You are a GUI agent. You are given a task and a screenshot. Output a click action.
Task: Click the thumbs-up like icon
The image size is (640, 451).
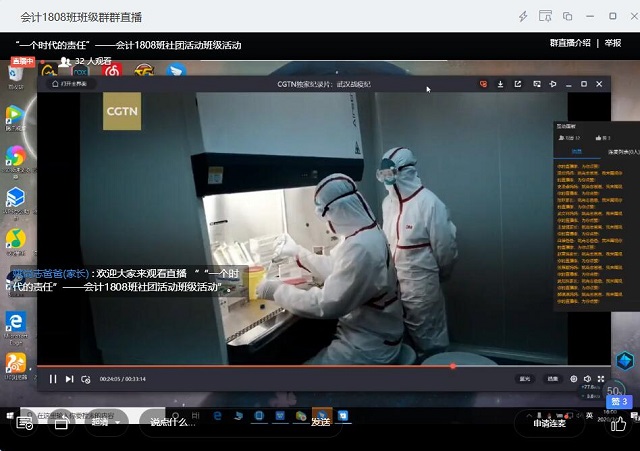pyautogui.click(x=618, y=424)
